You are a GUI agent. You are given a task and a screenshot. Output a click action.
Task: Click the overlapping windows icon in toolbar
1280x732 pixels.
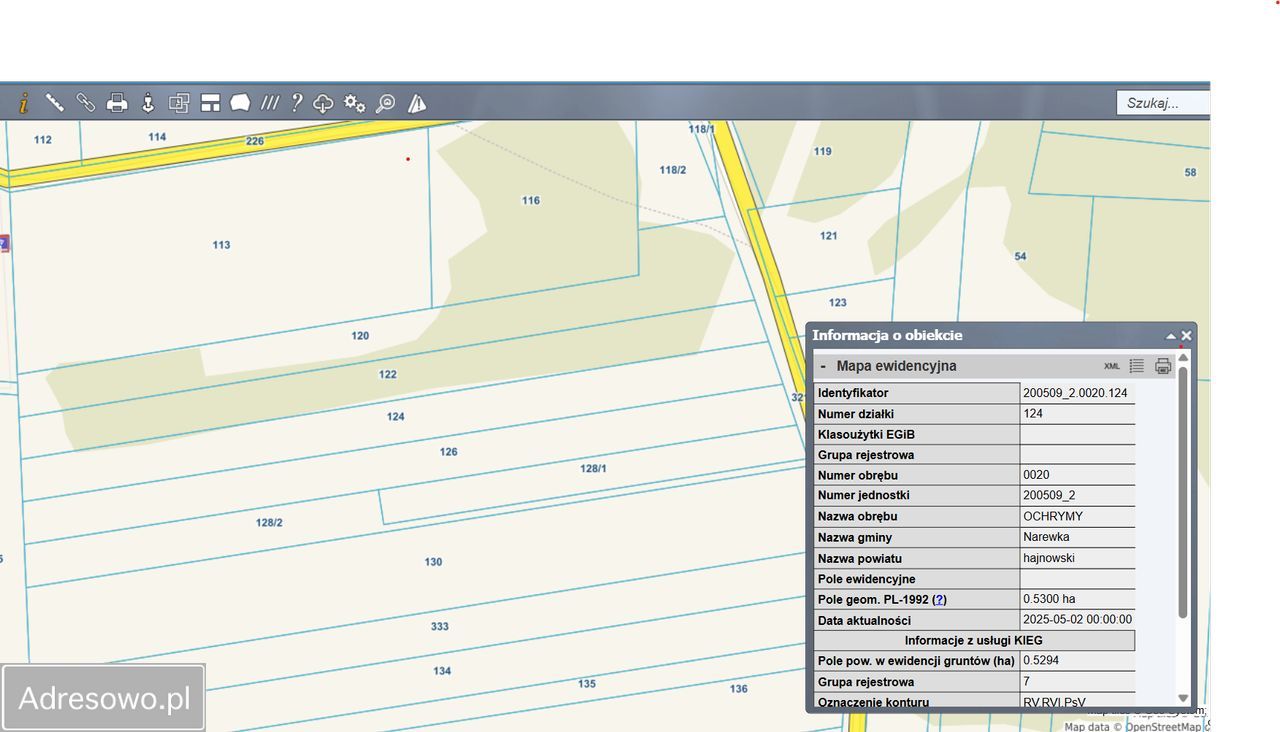click(x=179, y=103)
